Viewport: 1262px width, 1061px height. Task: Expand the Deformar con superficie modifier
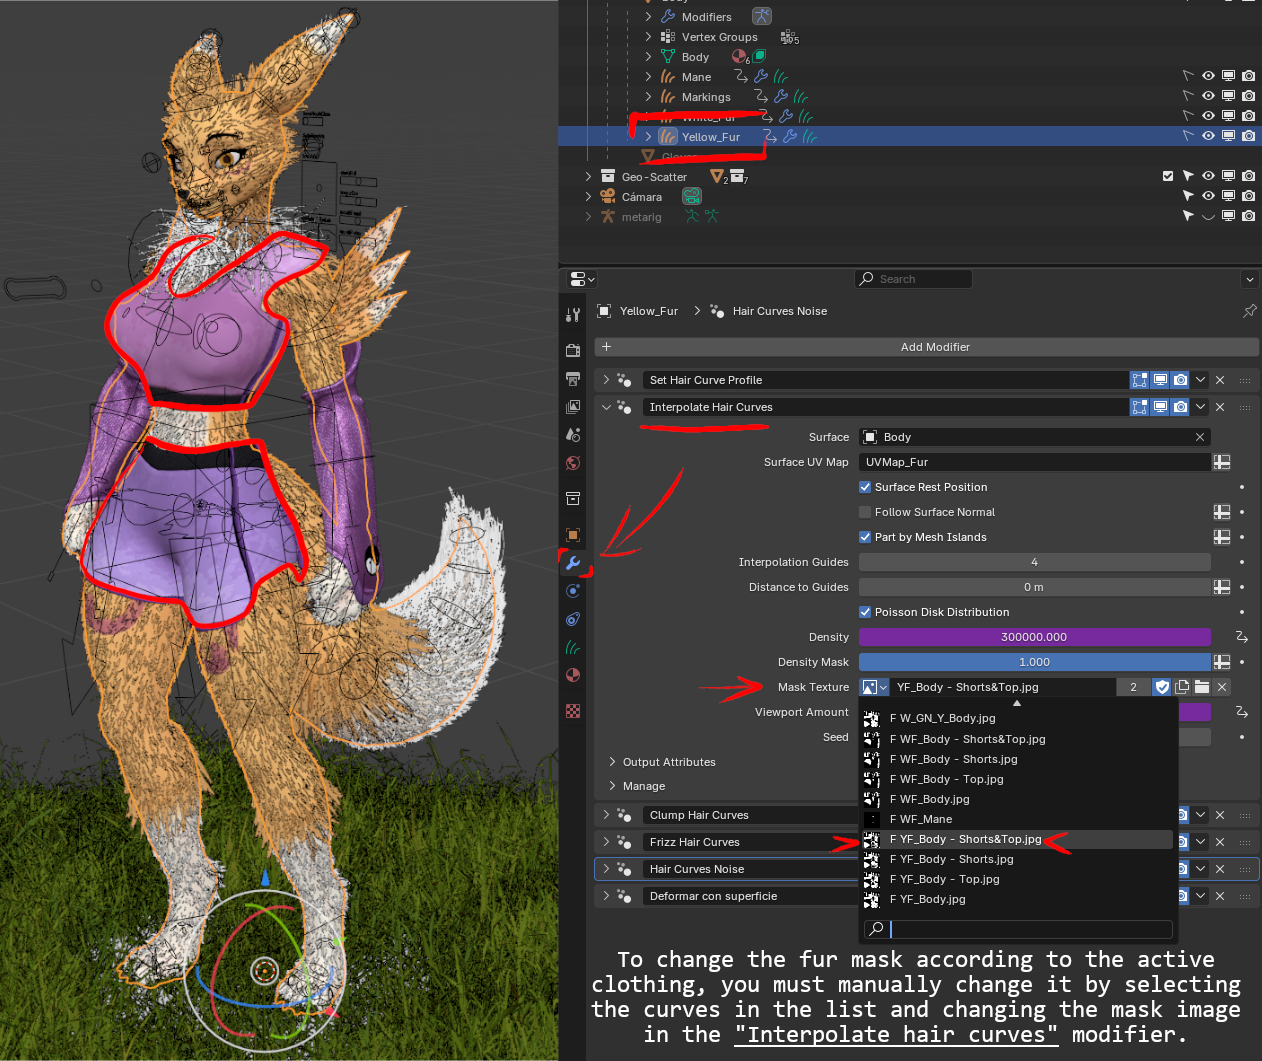[x=606, y=896]
